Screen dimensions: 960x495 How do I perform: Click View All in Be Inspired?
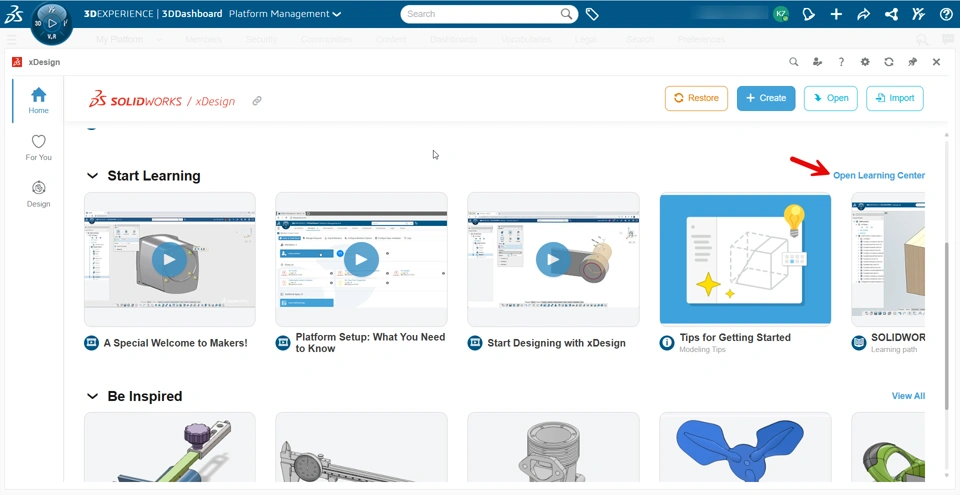(x=908, y=396)
